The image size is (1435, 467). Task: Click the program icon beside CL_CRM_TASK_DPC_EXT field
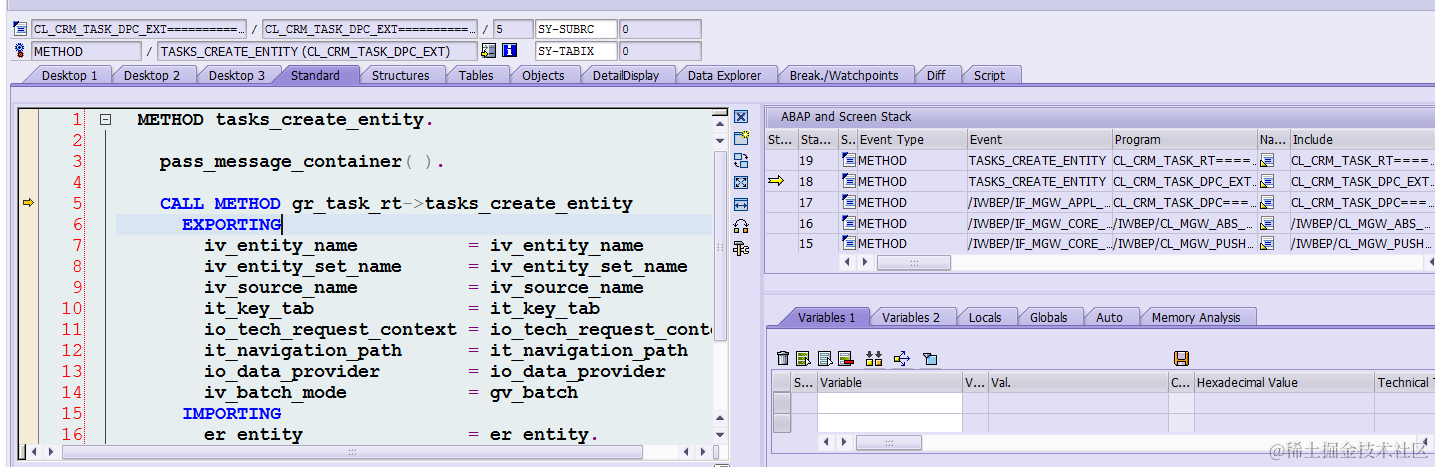(x=20, y=30)
